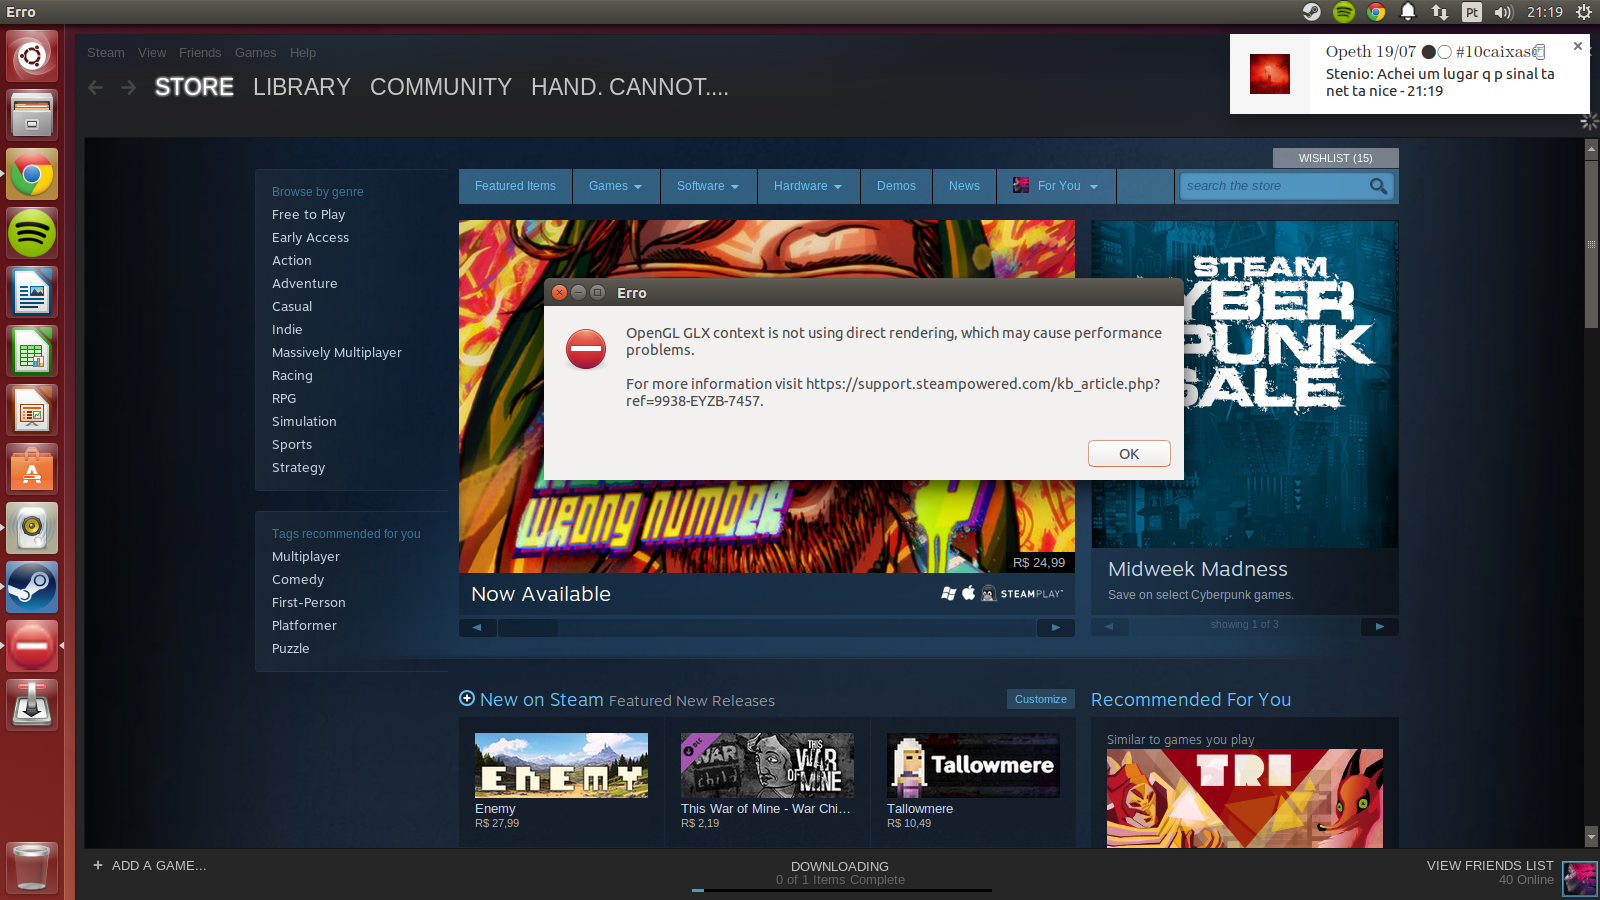Click featured carousel scroll track

point(767,628)
